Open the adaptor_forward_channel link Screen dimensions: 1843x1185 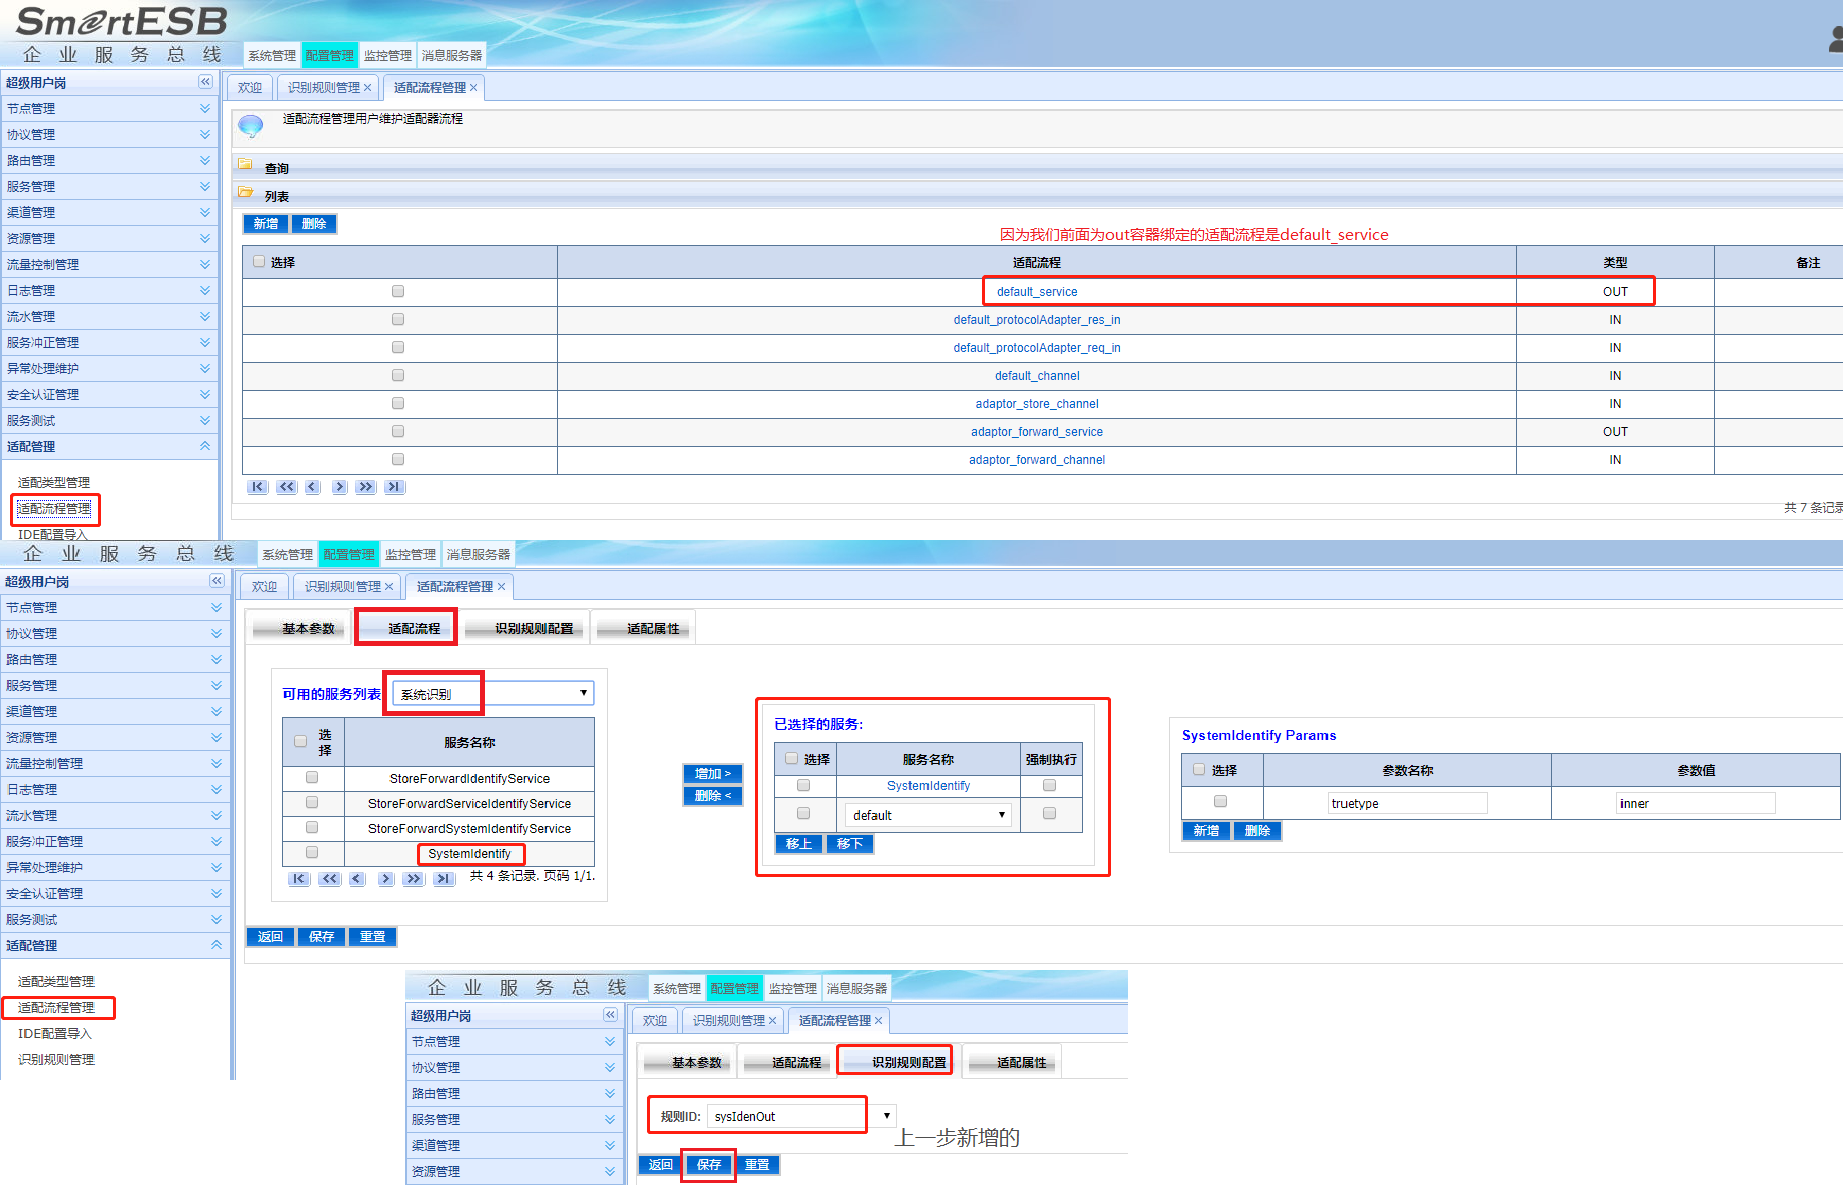pyautogui.click(x=1036, y=460)
